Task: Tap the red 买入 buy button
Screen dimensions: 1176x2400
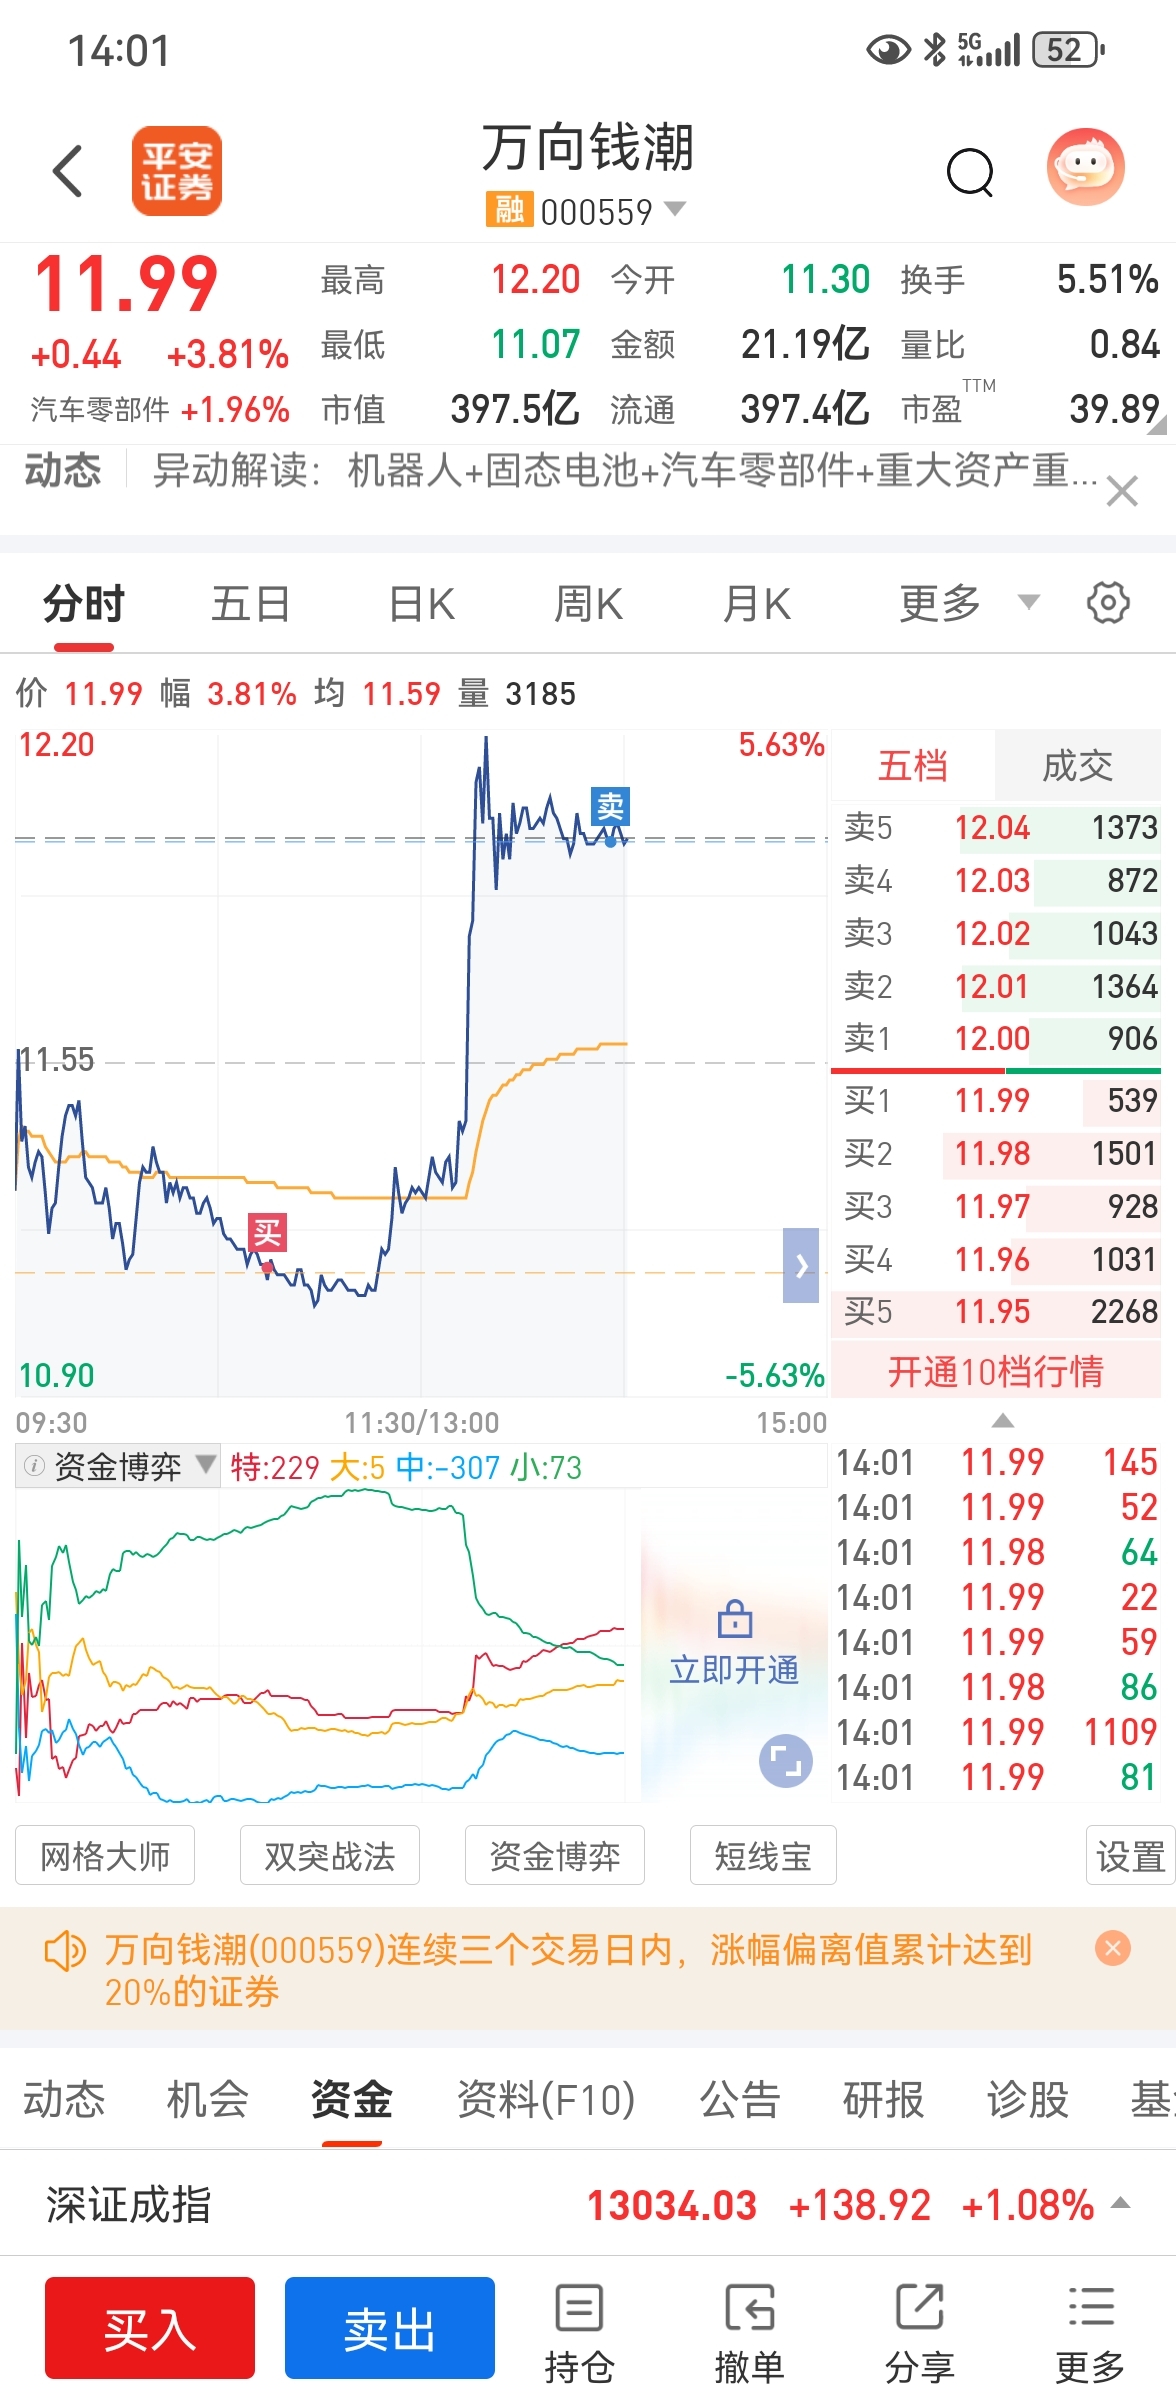Action: pyautogui.click(x=150, y=2328)
